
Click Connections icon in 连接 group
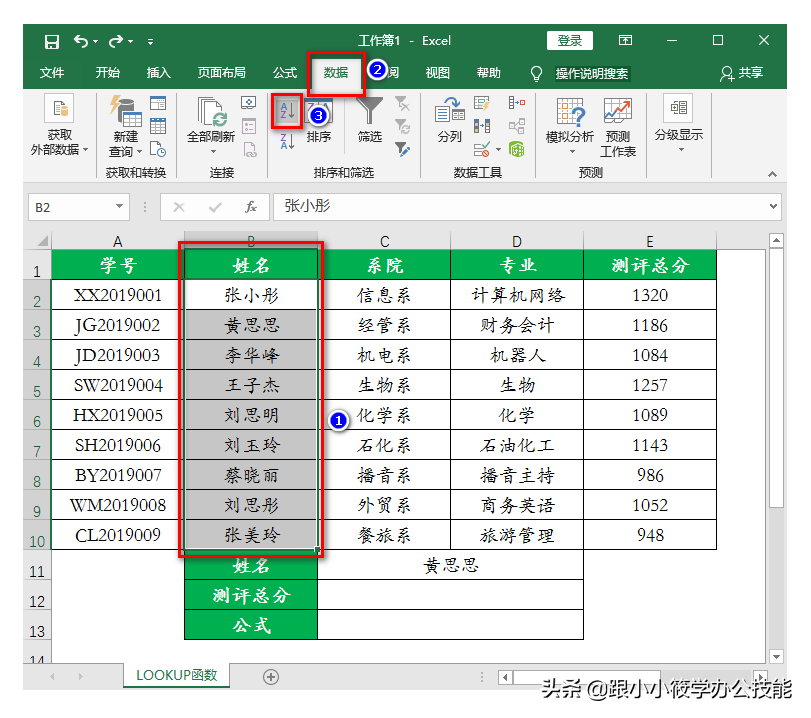click(249, 103)
